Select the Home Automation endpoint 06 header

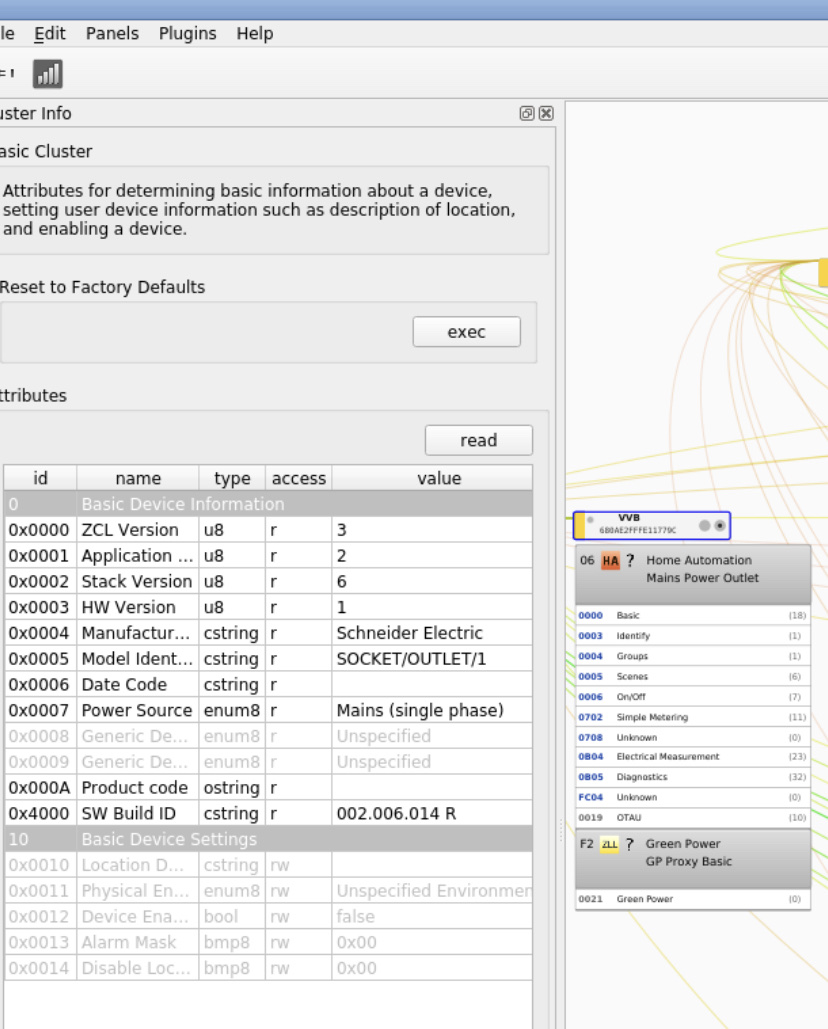coord(693,574)
